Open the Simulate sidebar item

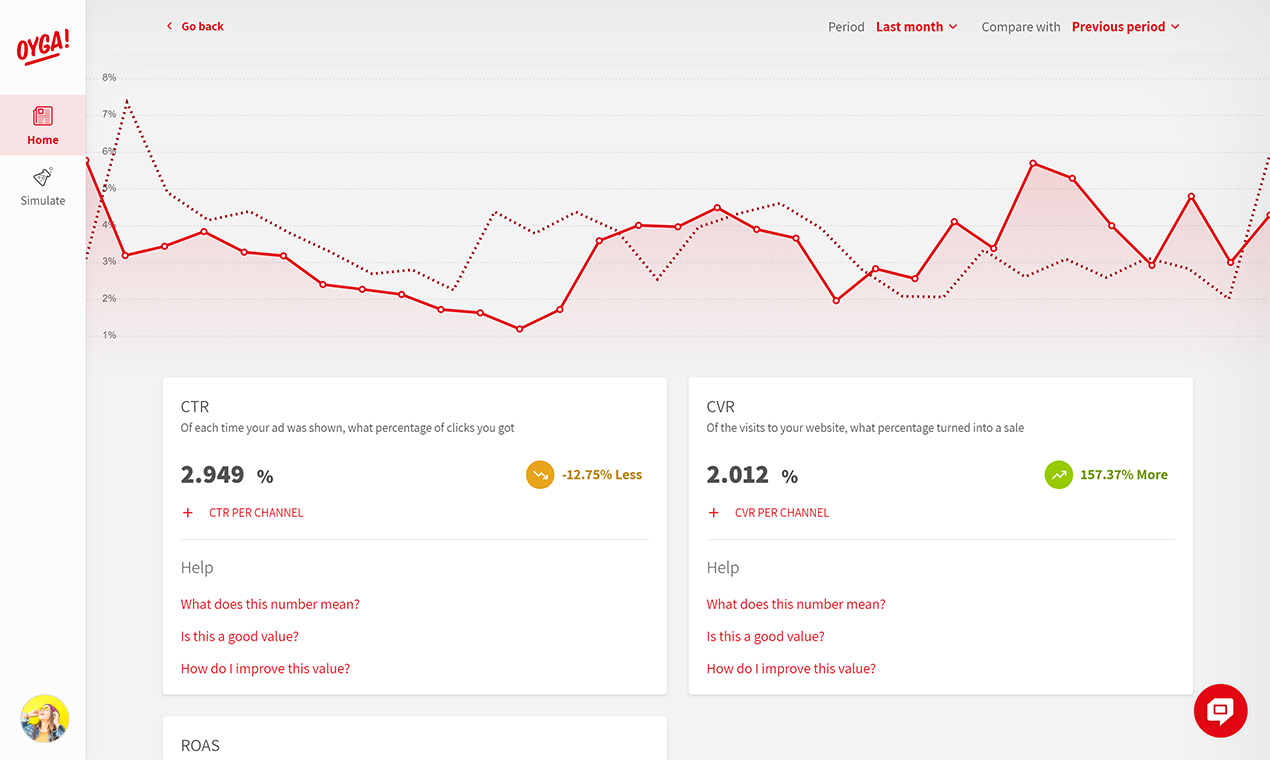[43, 186]
